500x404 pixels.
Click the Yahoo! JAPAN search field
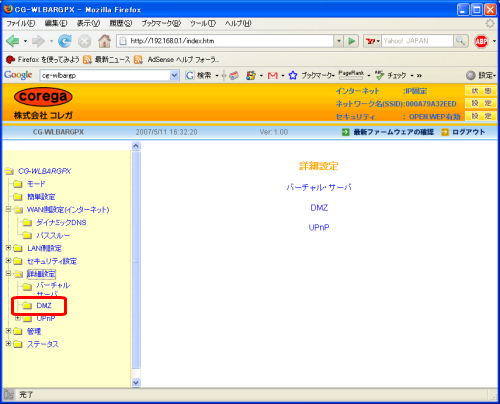(417, 41)
